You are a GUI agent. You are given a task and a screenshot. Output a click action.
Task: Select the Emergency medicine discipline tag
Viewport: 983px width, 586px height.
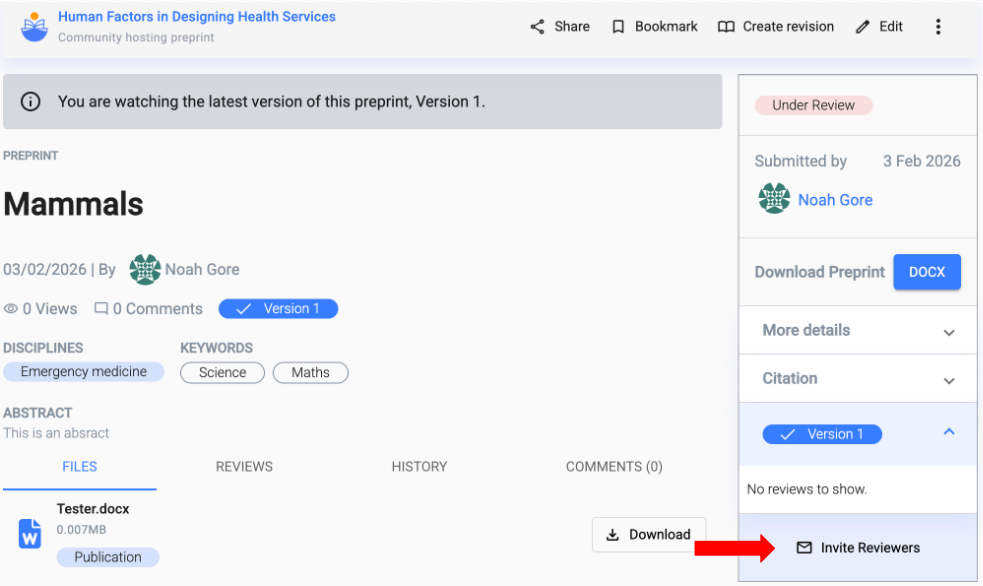point(83,372)
